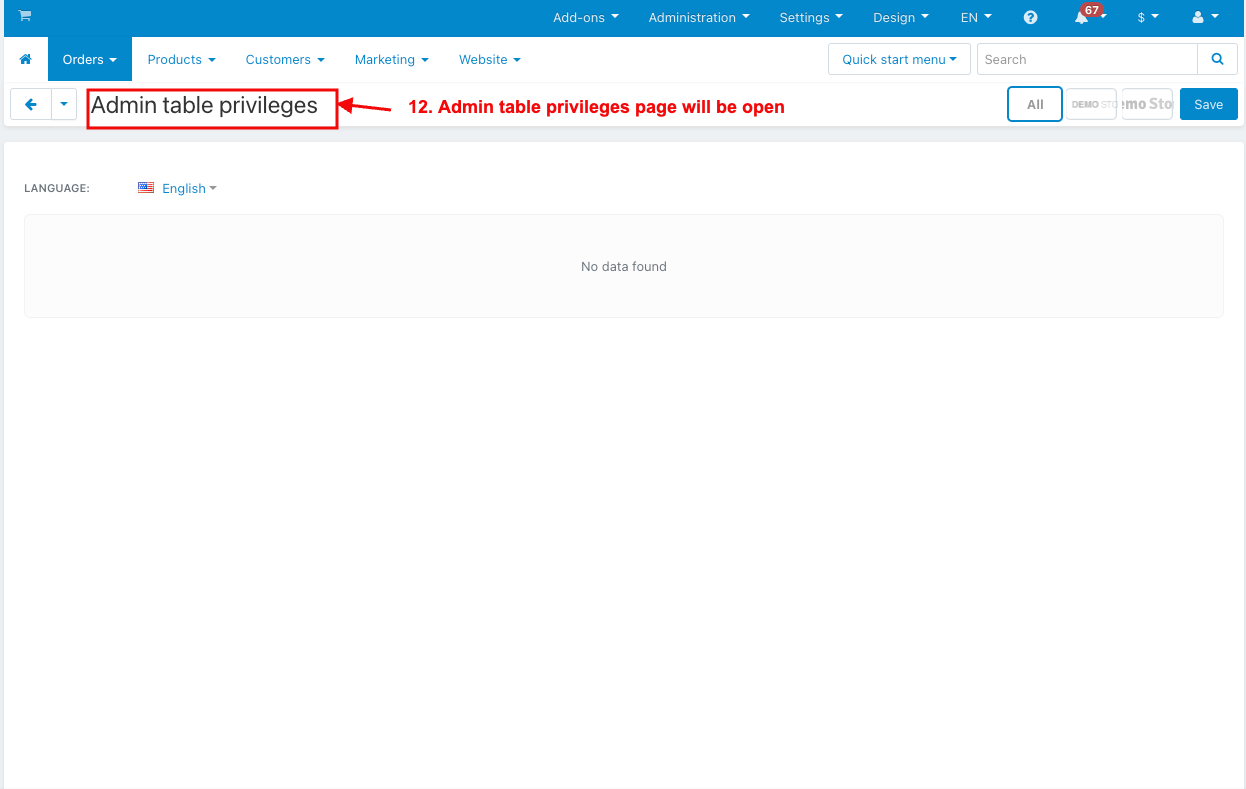
Task: Click the 'Admin table privileges' page title
Action: click(x=204, y=105)
